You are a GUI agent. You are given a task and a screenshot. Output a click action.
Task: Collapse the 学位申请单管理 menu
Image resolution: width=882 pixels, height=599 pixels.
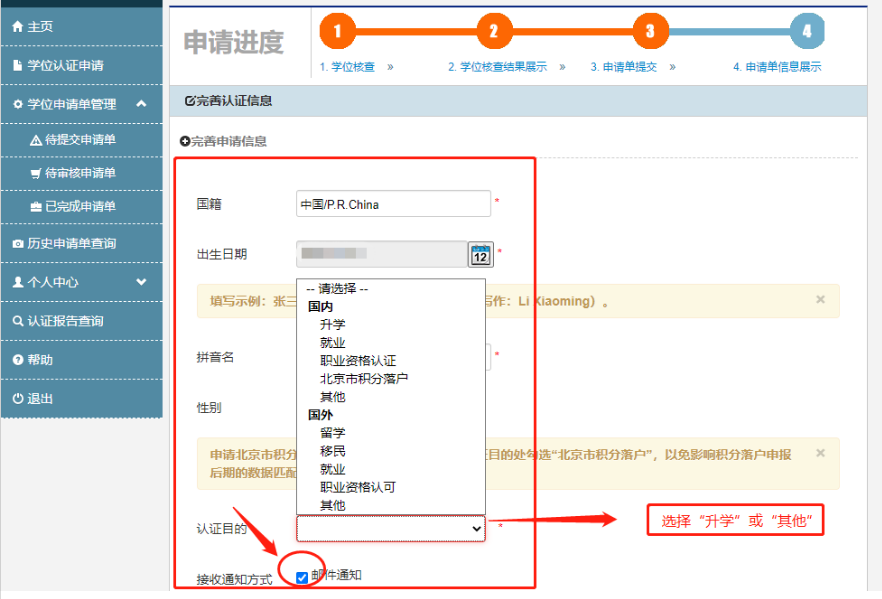(141, 104)
